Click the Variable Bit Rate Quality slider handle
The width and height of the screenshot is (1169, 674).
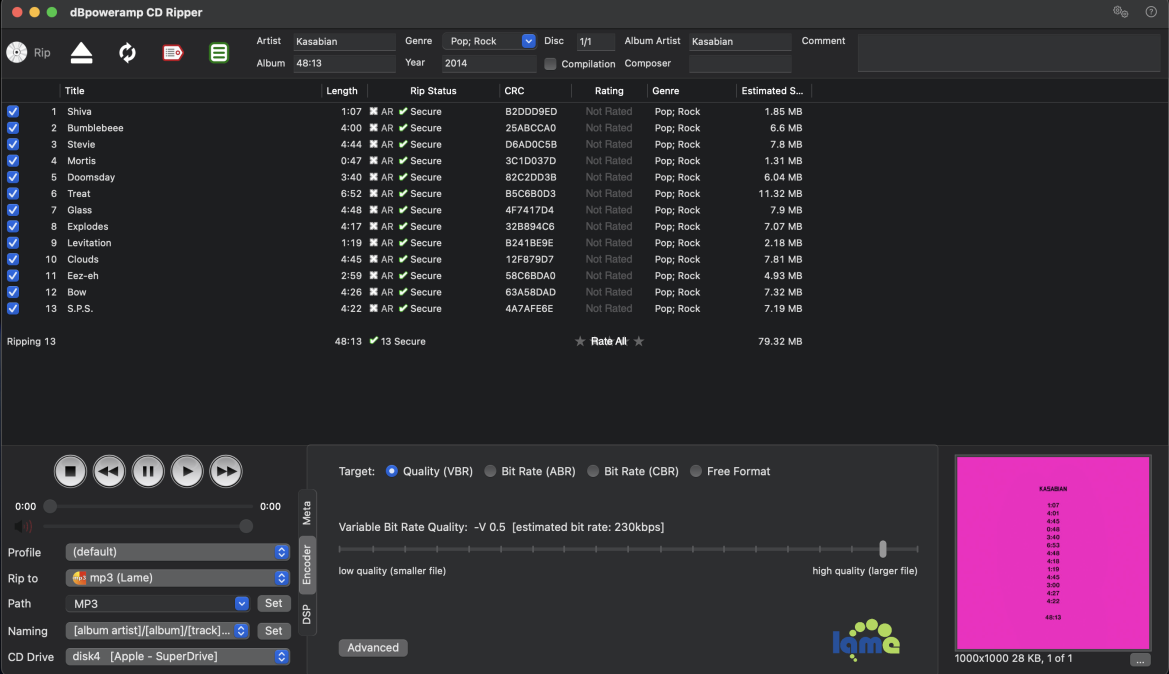[883, 549]
